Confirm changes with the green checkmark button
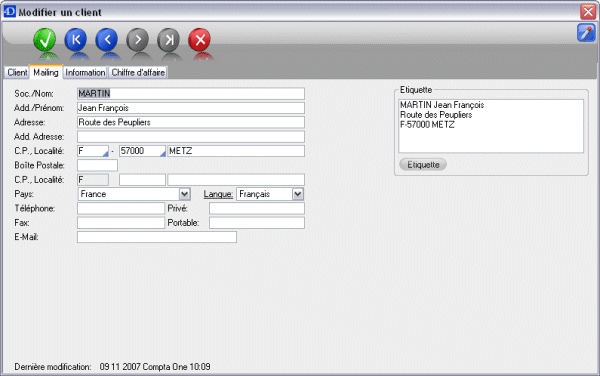The width and height of the screenshot is (600, 376). point(45,40)
